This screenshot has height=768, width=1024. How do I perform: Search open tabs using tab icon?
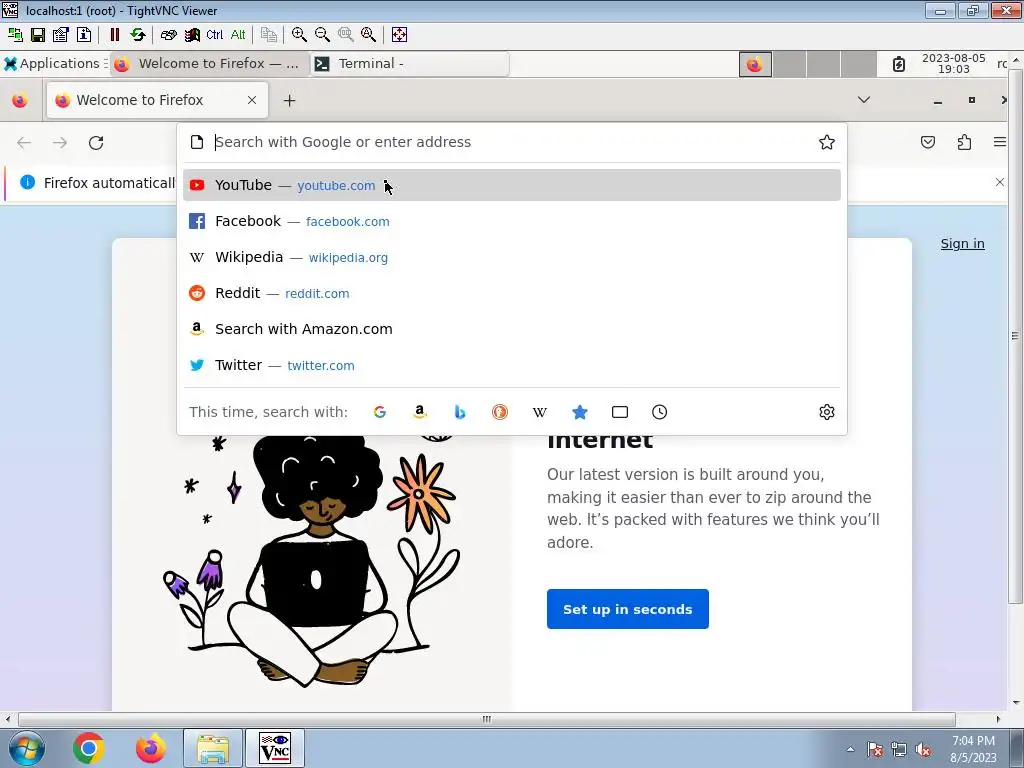click(x=620, y=412)
